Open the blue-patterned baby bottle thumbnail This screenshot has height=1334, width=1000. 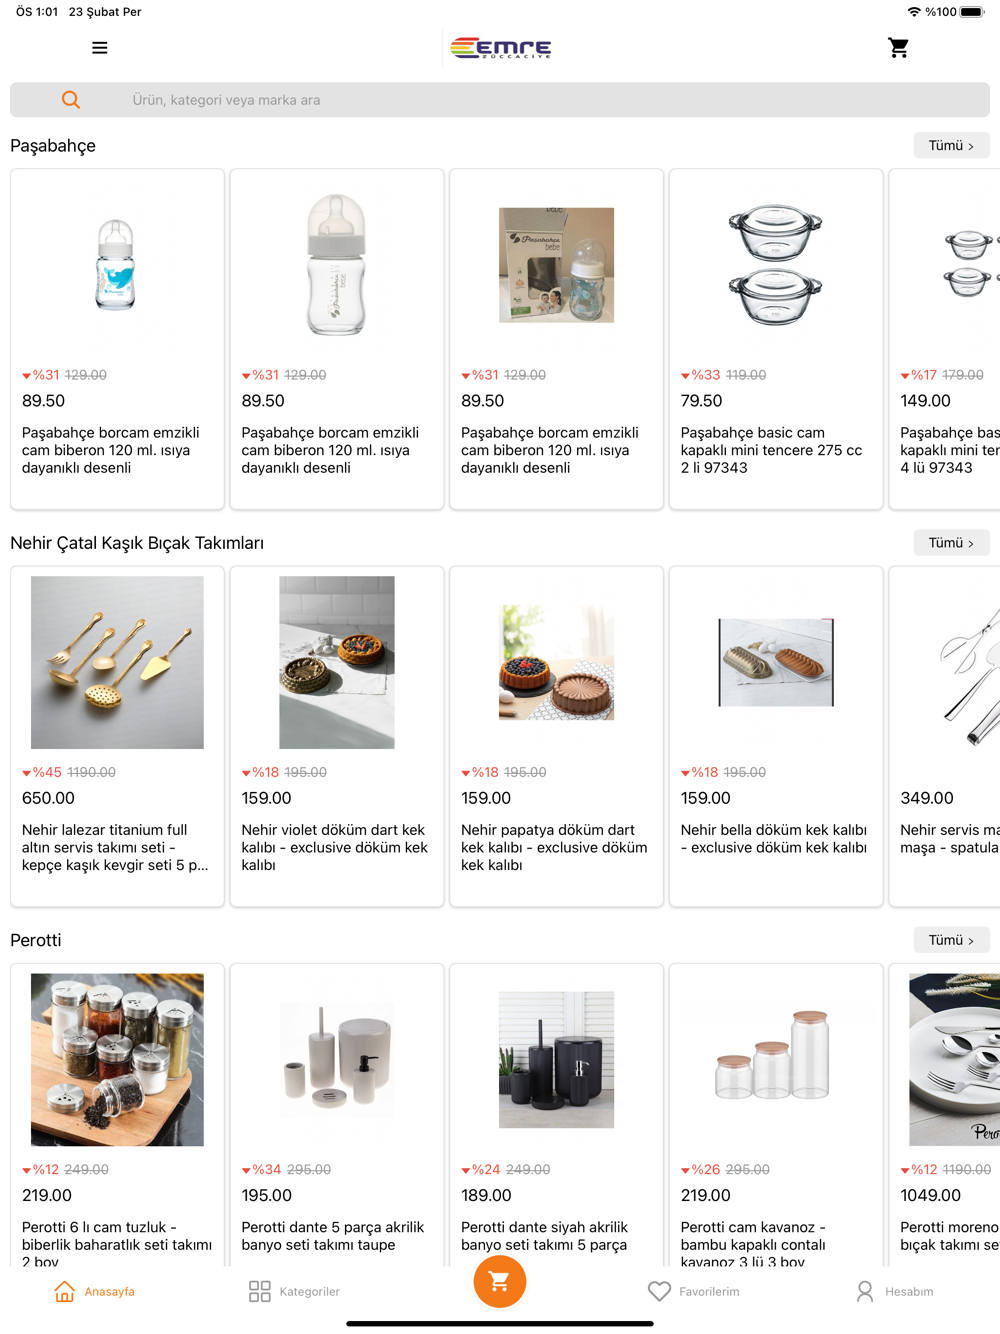(117, 265)
